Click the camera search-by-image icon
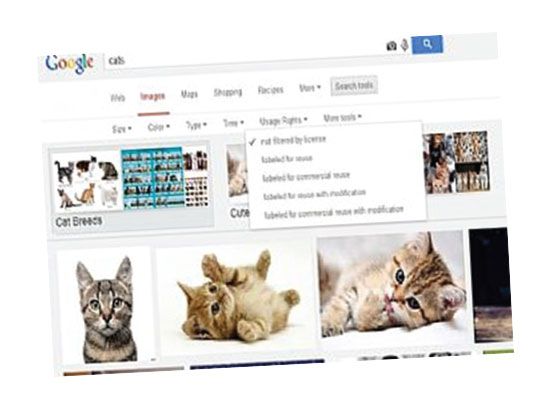 point(391,46)
